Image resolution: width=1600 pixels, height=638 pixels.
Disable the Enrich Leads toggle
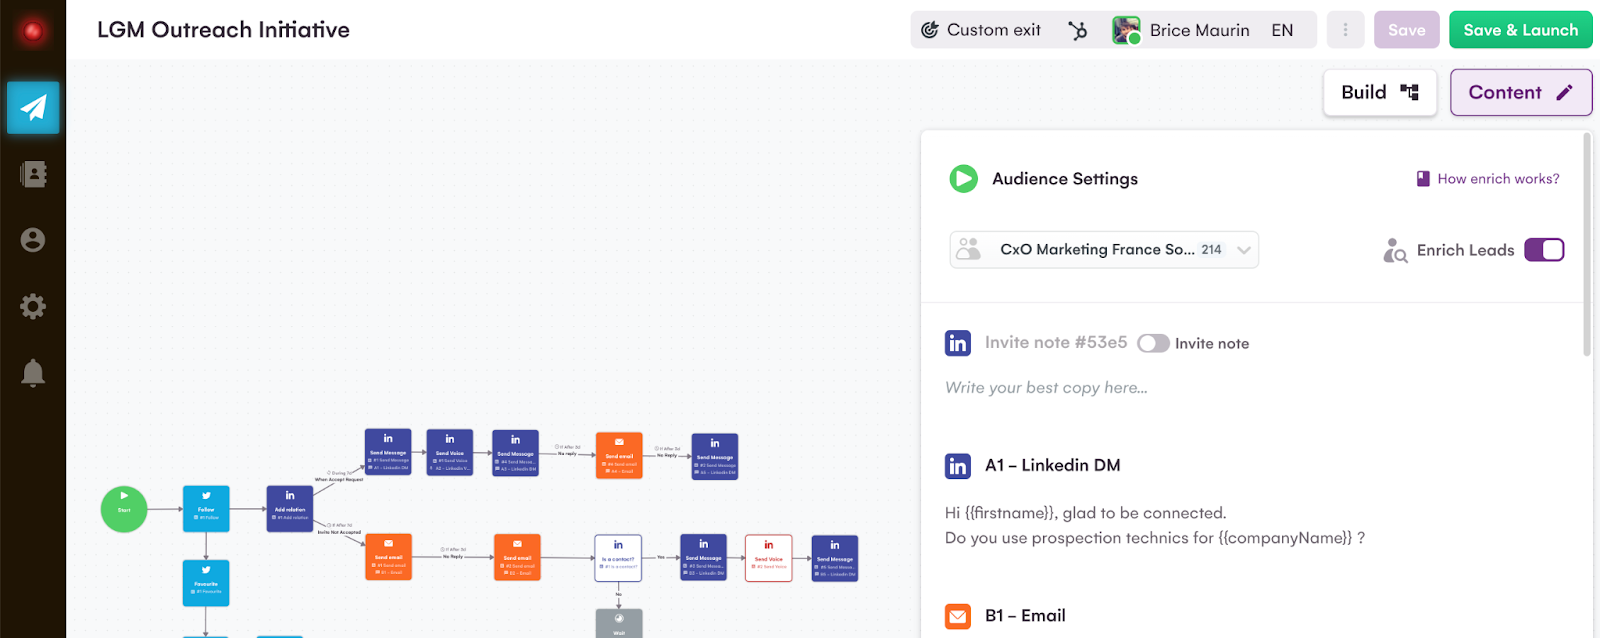coord(1544,250)
